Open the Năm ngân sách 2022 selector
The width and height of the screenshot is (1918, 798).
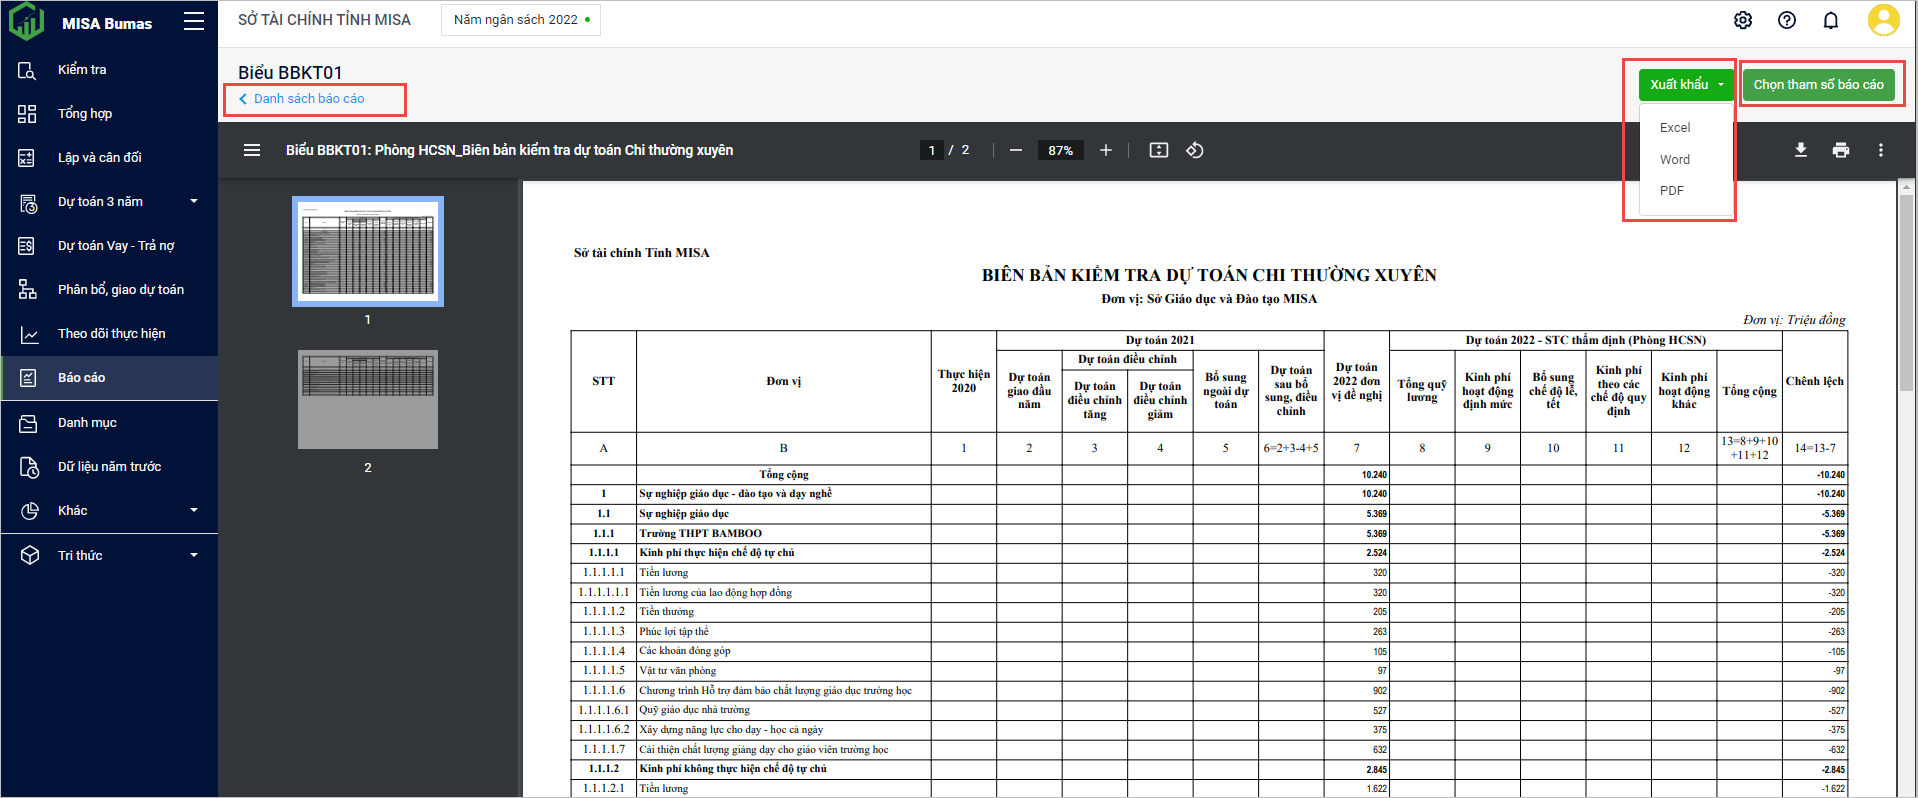521,20
